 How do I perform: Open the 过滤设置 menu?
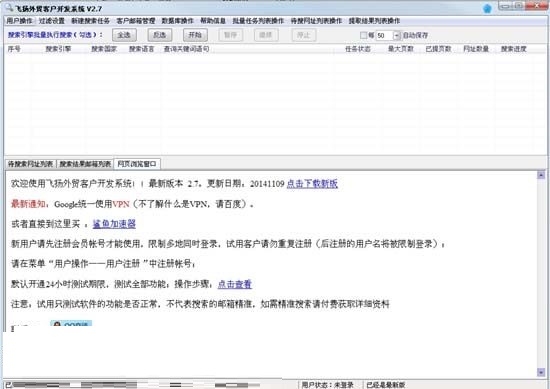52,21
